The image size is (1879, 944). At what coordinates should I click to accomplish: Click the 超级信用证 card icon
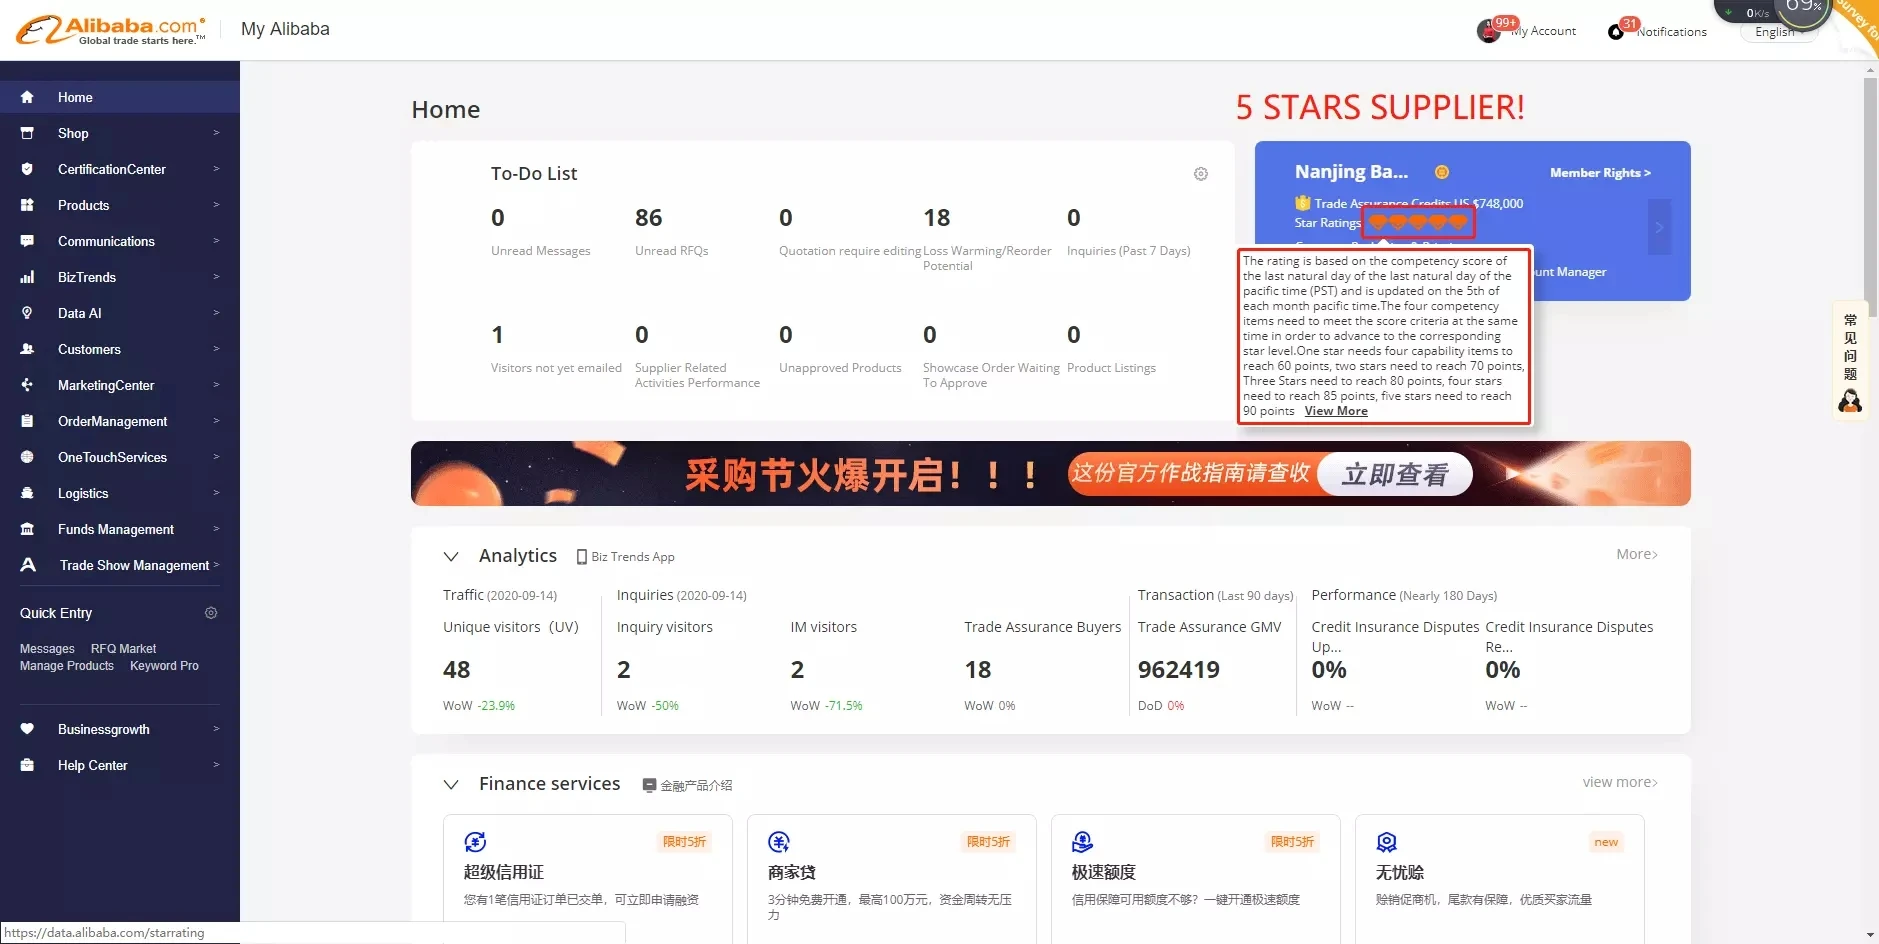[476, 842]
